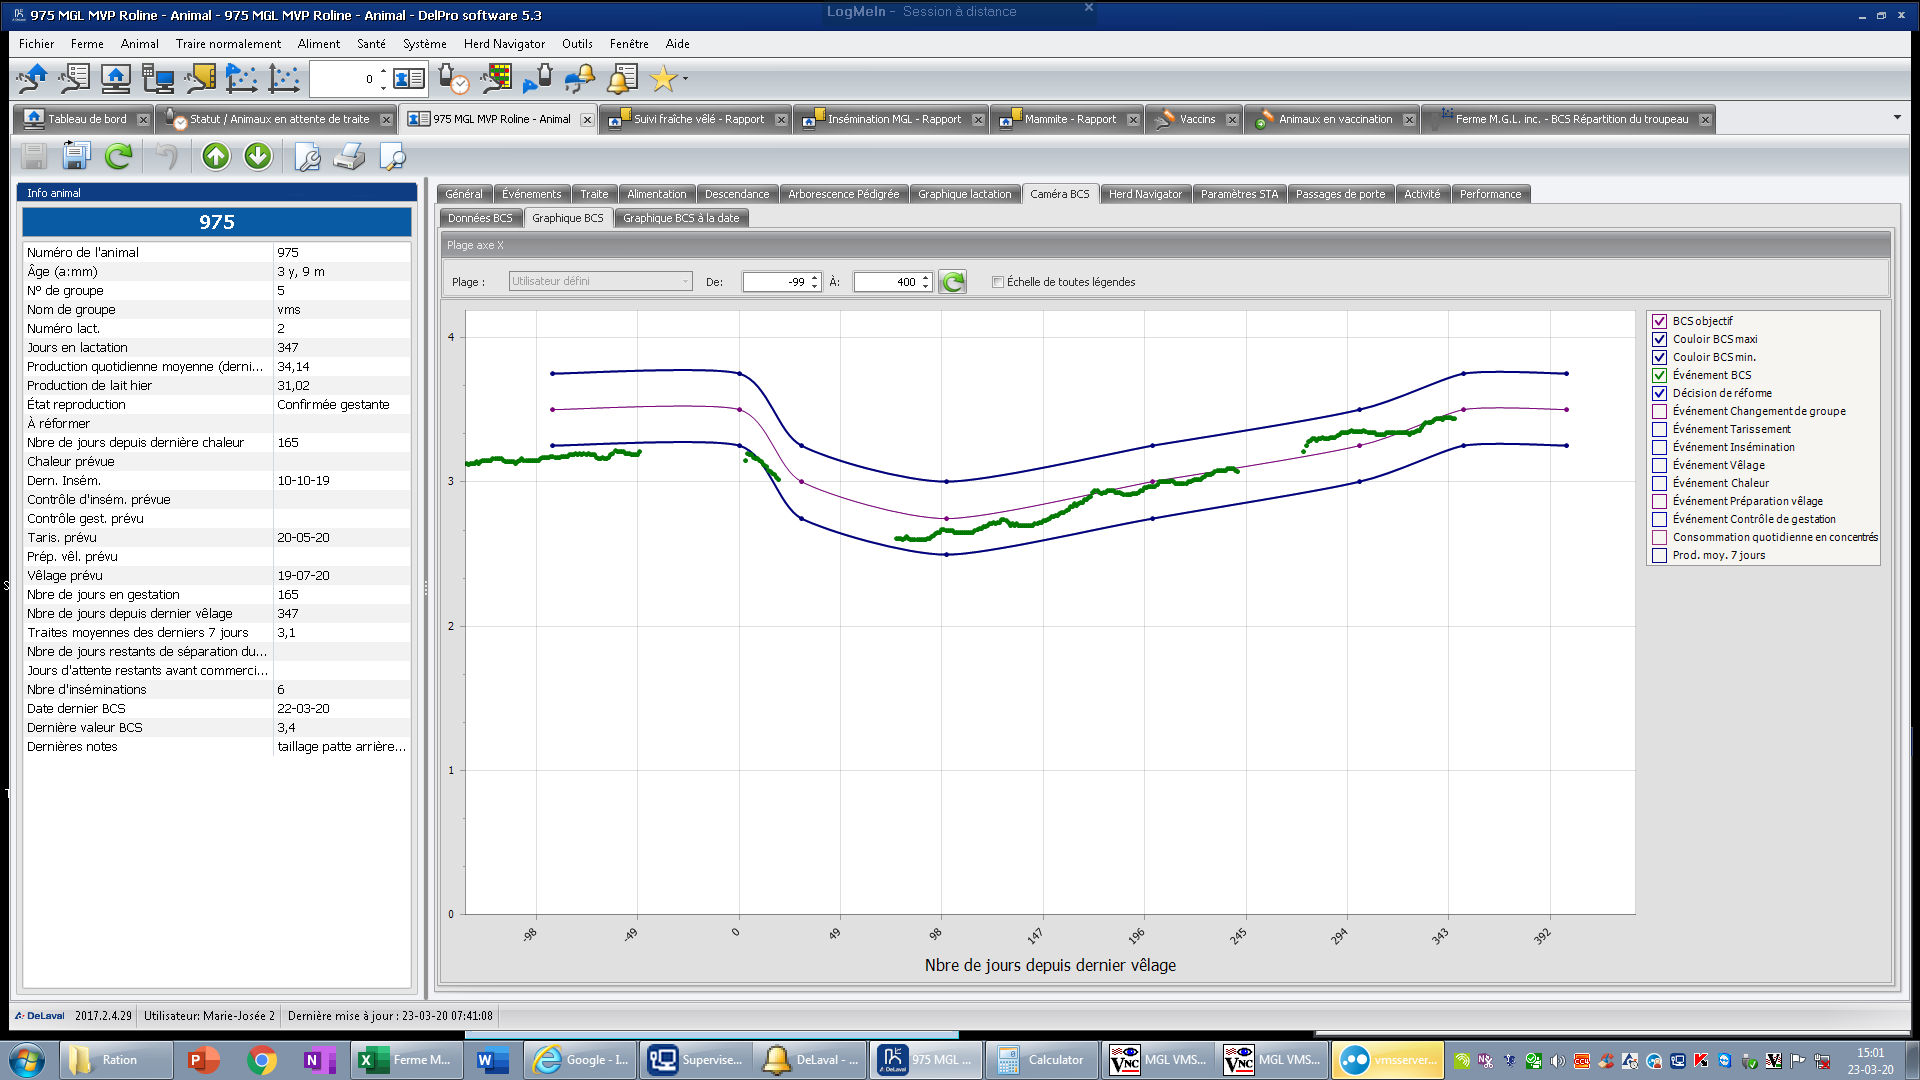Click the system computers network icon
1920x1080 pixels.
[158, 78]
